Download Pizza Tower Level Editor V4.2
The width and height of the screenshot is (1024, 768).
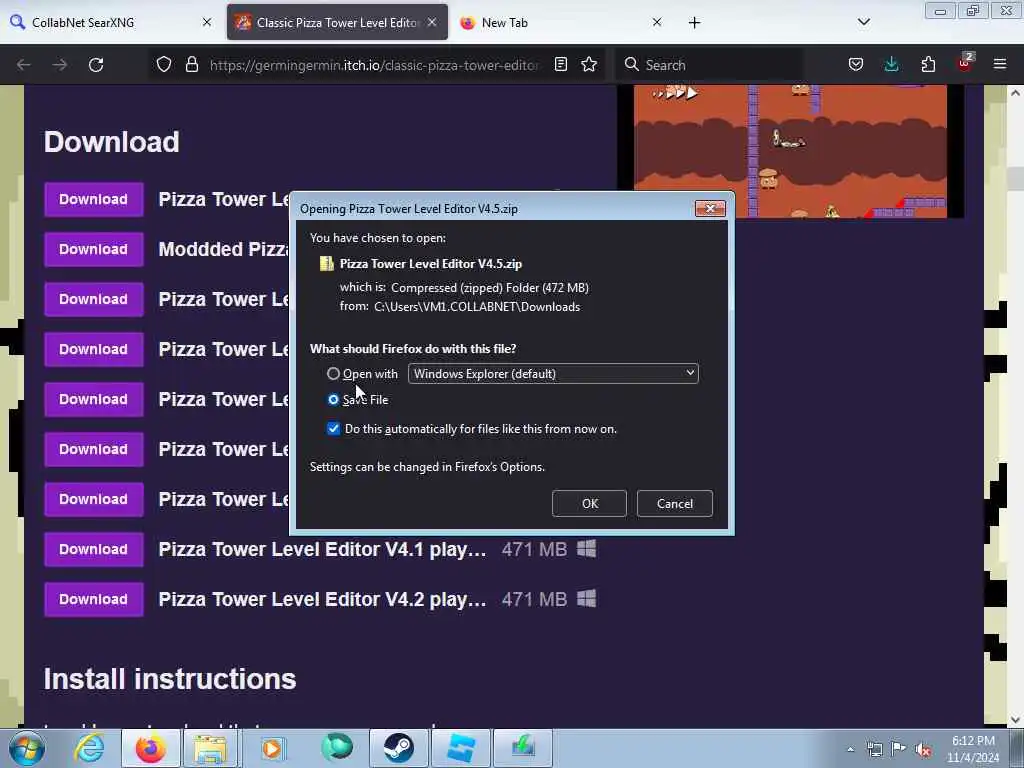(93, 600)
